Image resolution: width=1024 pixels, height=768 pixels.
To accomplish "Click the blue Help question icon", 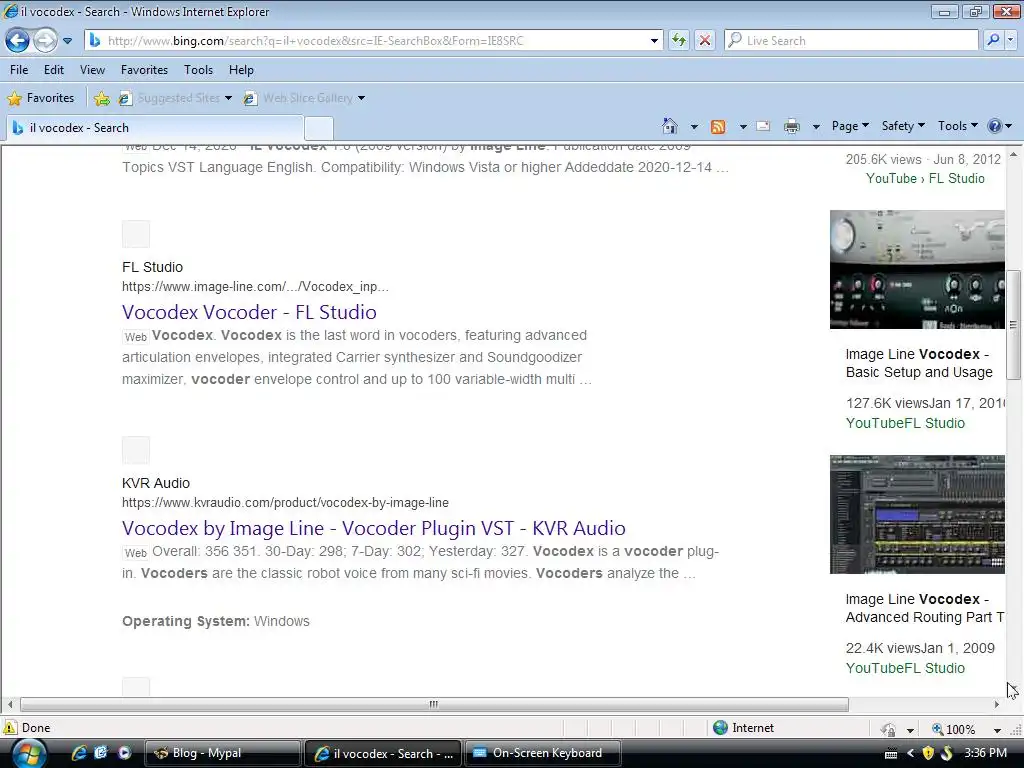I will [x=995, y=126].
